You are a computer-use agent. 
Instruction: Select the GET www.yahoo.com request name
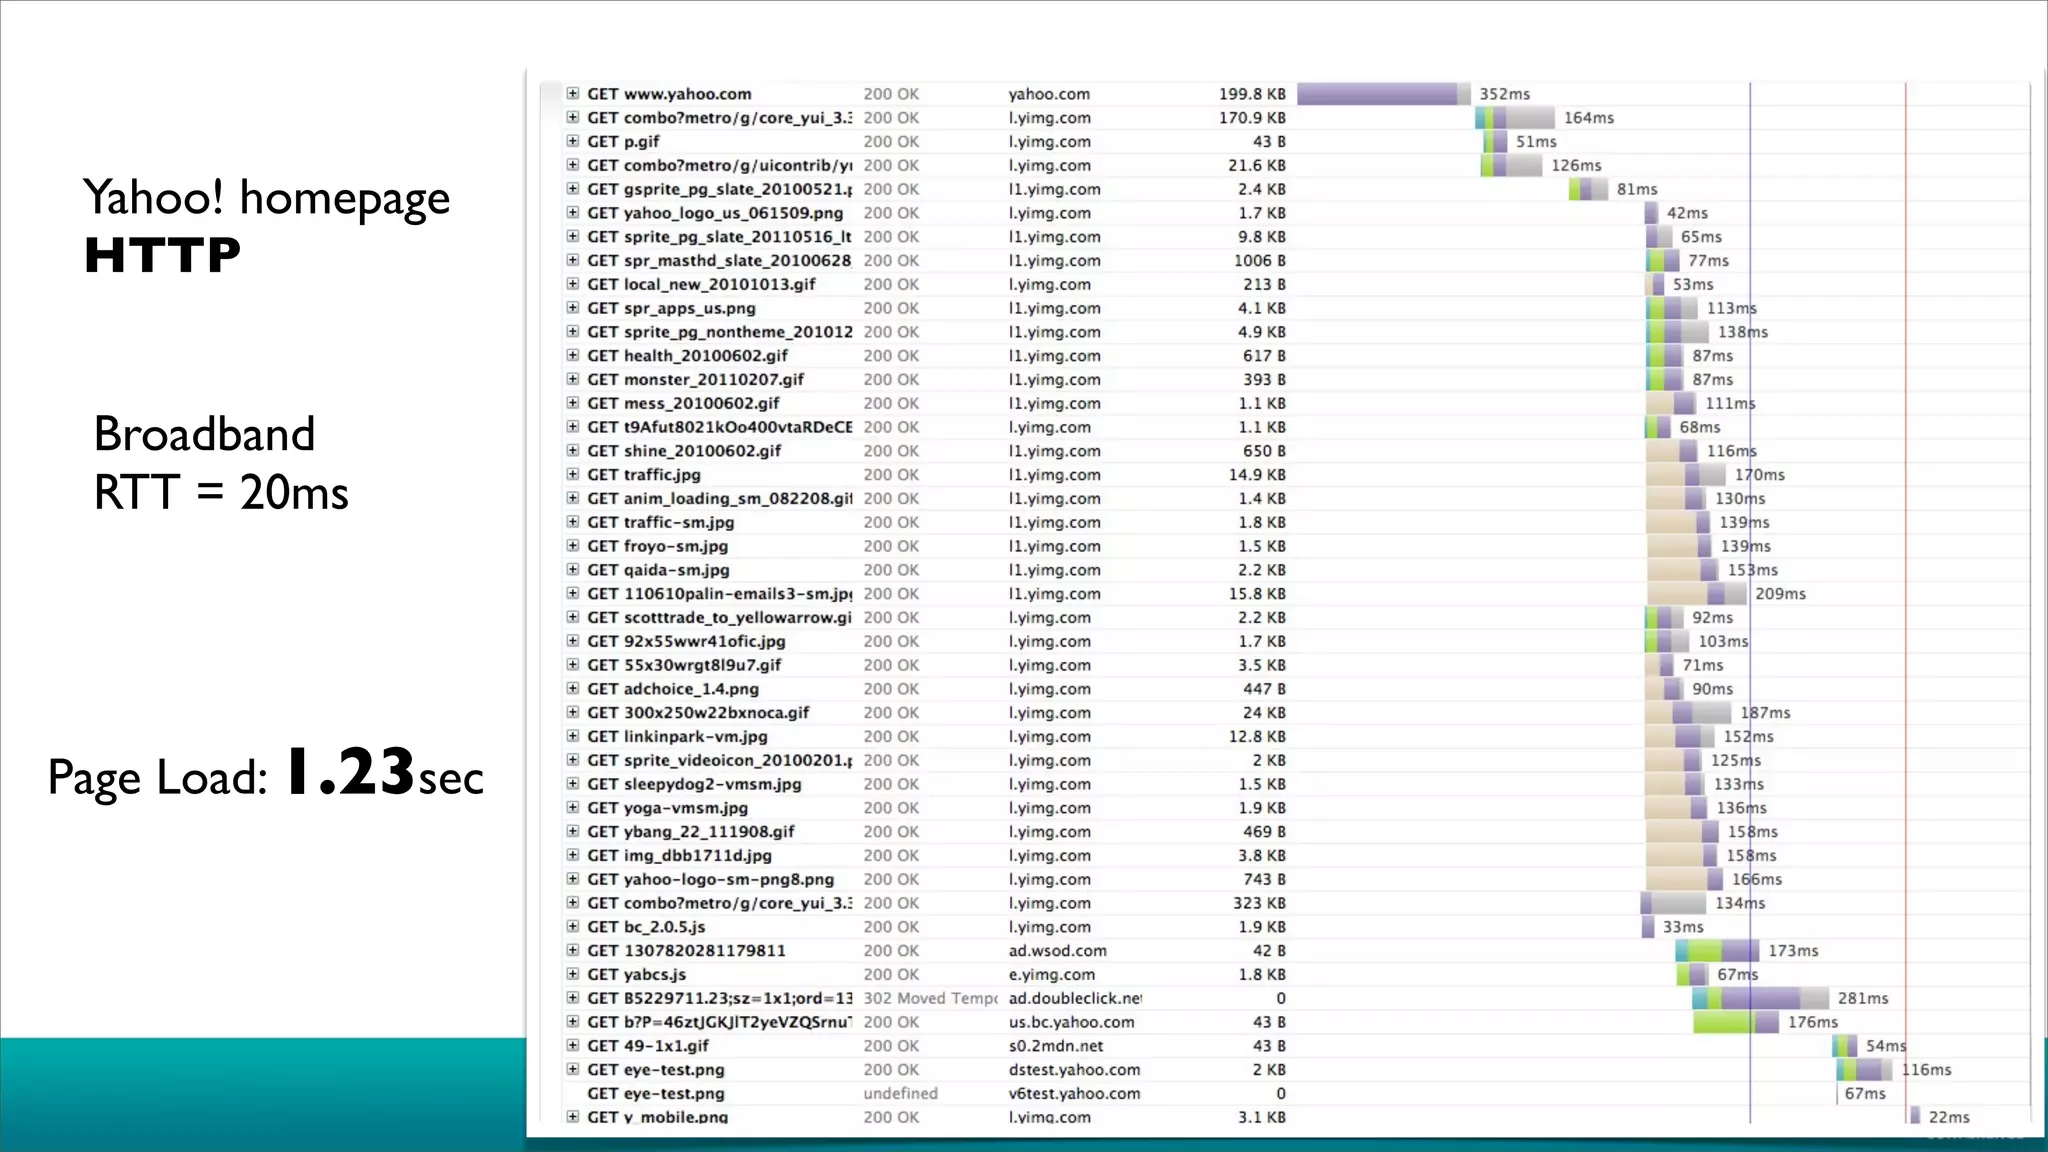tap(669, 94)
